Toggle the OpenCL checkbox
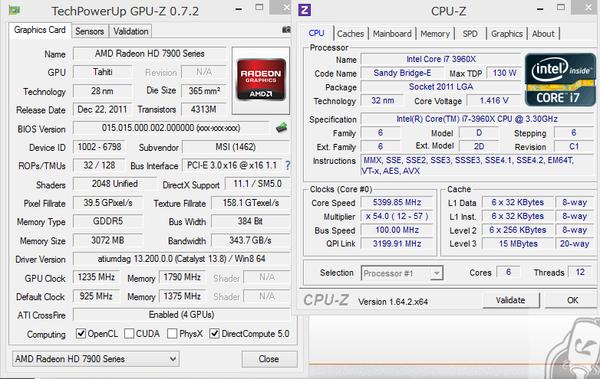 (81, 333)
